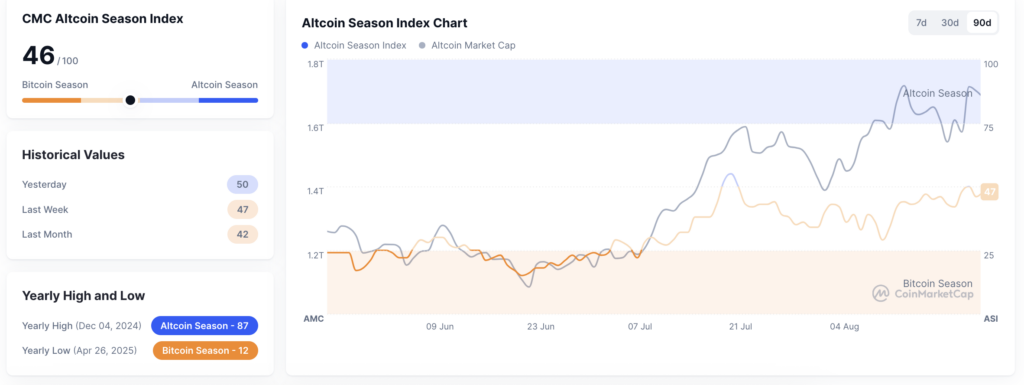Toggle Altcoin Season Index legend dot
Viewport: 1024px width, 385px height.
pyautogui.click(x=305, y=46)
